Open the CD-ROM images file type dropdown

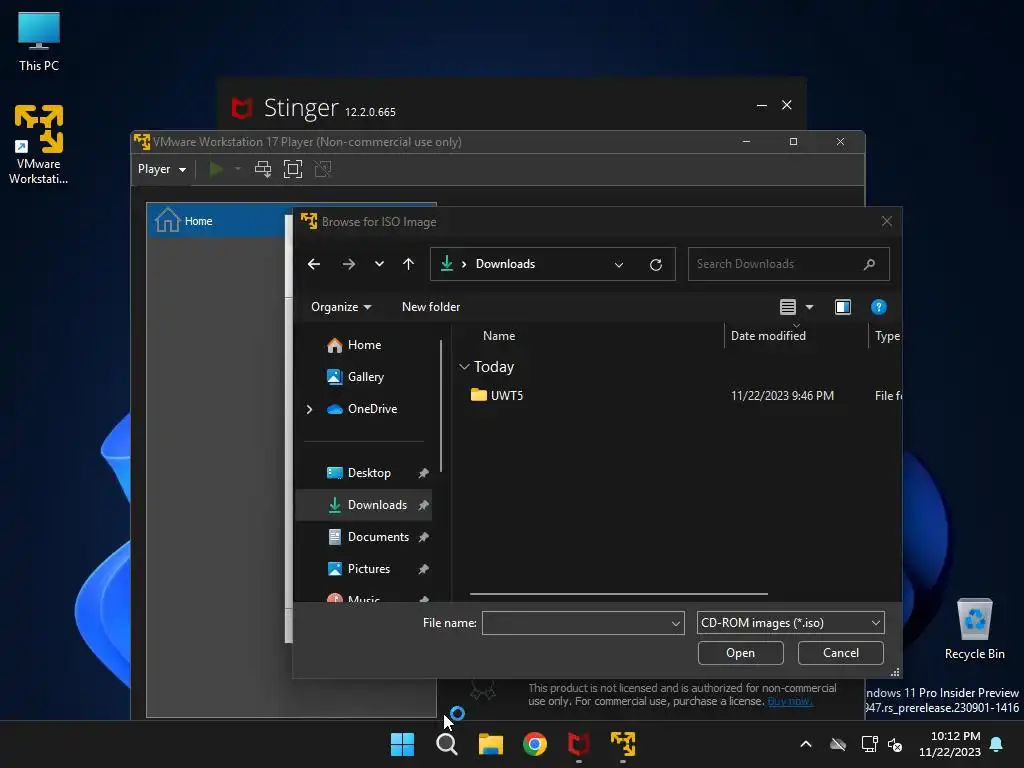point(791,623)
